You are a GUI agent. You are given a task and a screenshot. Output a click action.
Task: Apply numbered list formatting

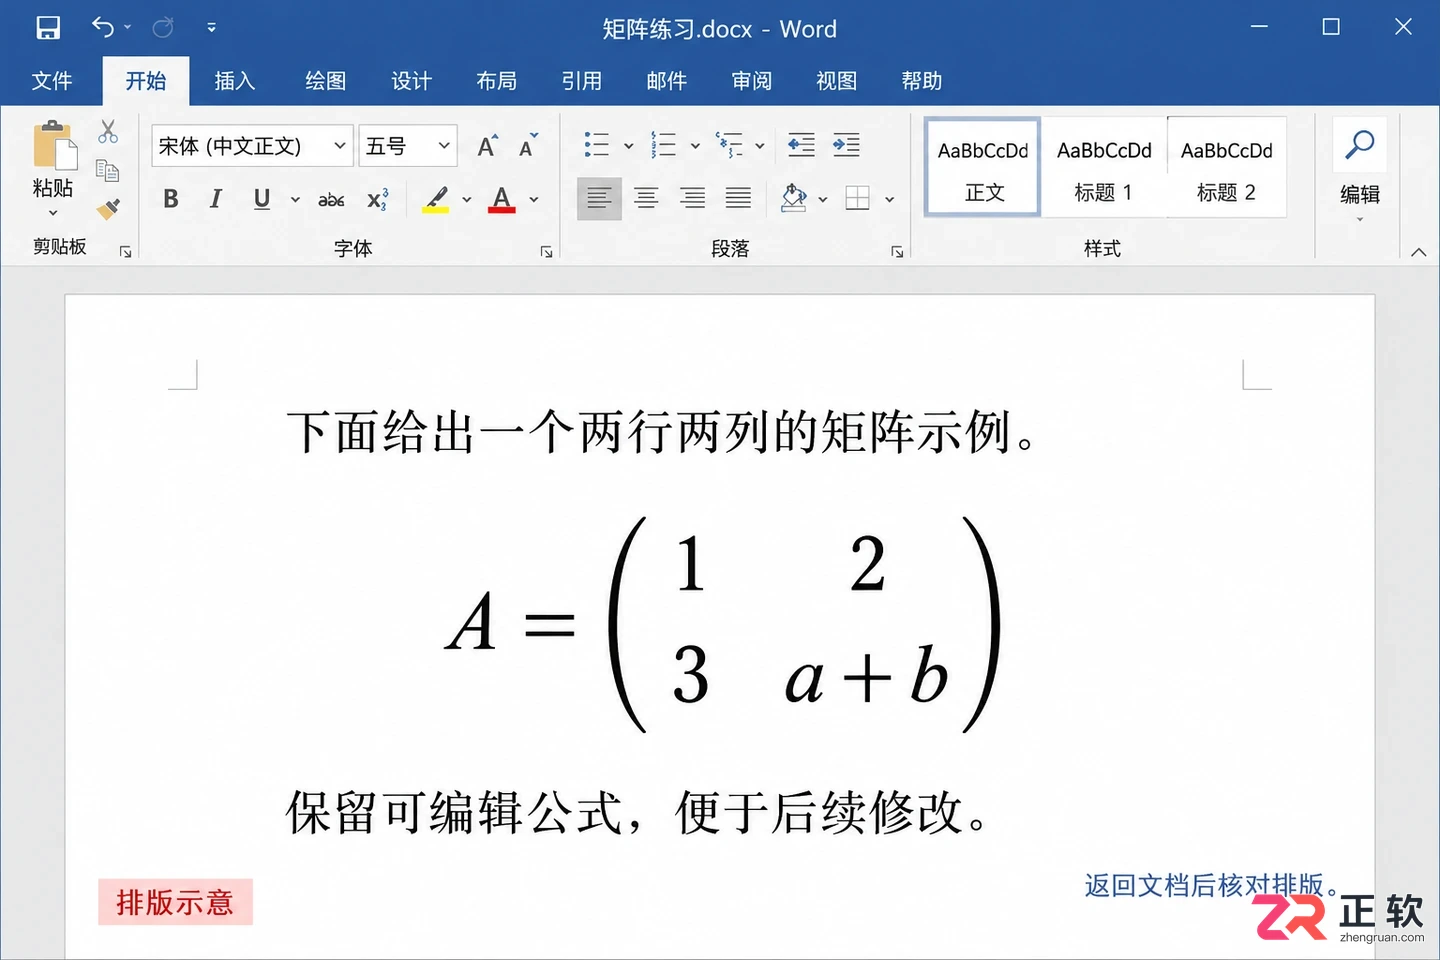(x=663, y=145)
